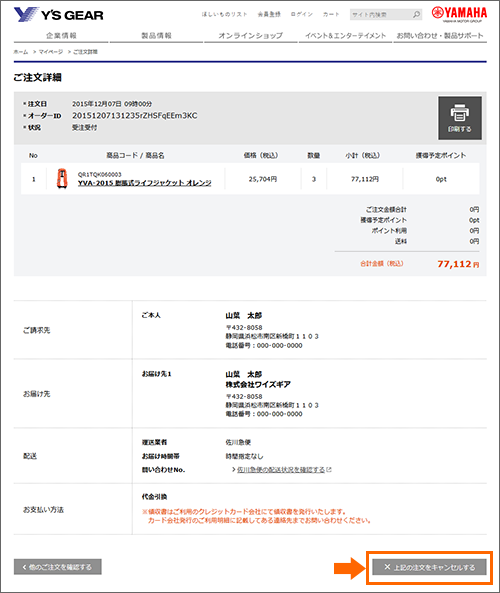Click 佐川急便 carrier name
The image size is (500, 593).
click(238, 442)
